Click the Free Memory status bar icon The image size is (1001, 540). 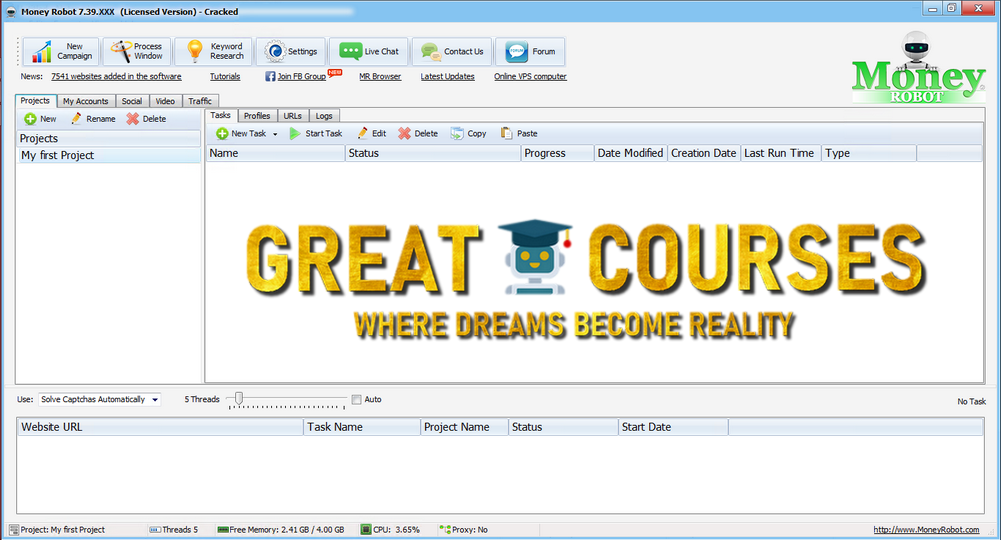click(223, 530)
